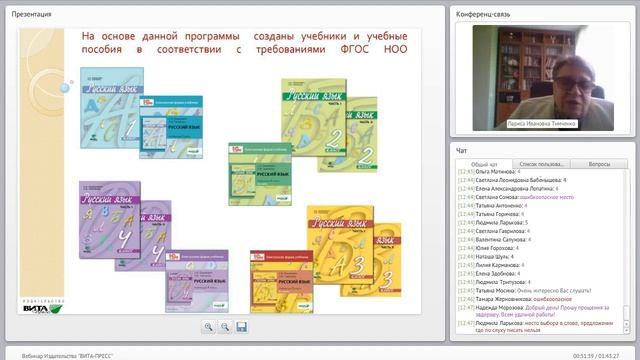Open the Вопросы tab
This screenshot has height=360, width=640.
[x=599, y=164]
